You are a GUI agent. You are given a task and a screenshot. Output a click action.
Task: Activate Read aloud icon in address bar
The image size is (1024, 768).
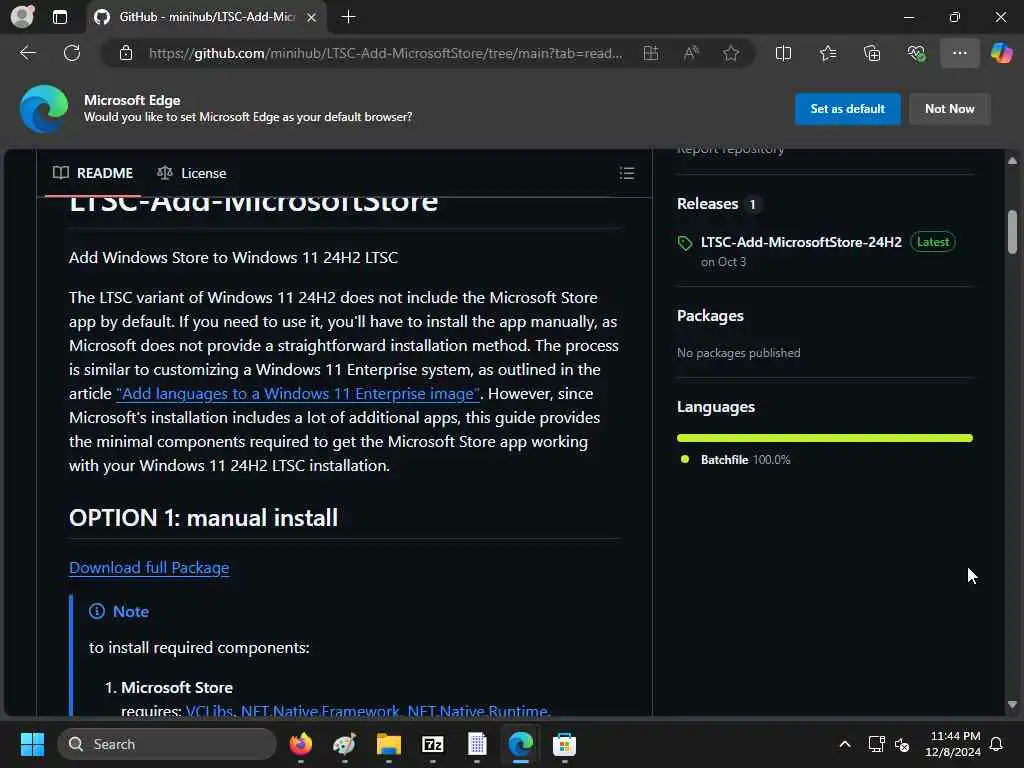click(x=691, y=53)
